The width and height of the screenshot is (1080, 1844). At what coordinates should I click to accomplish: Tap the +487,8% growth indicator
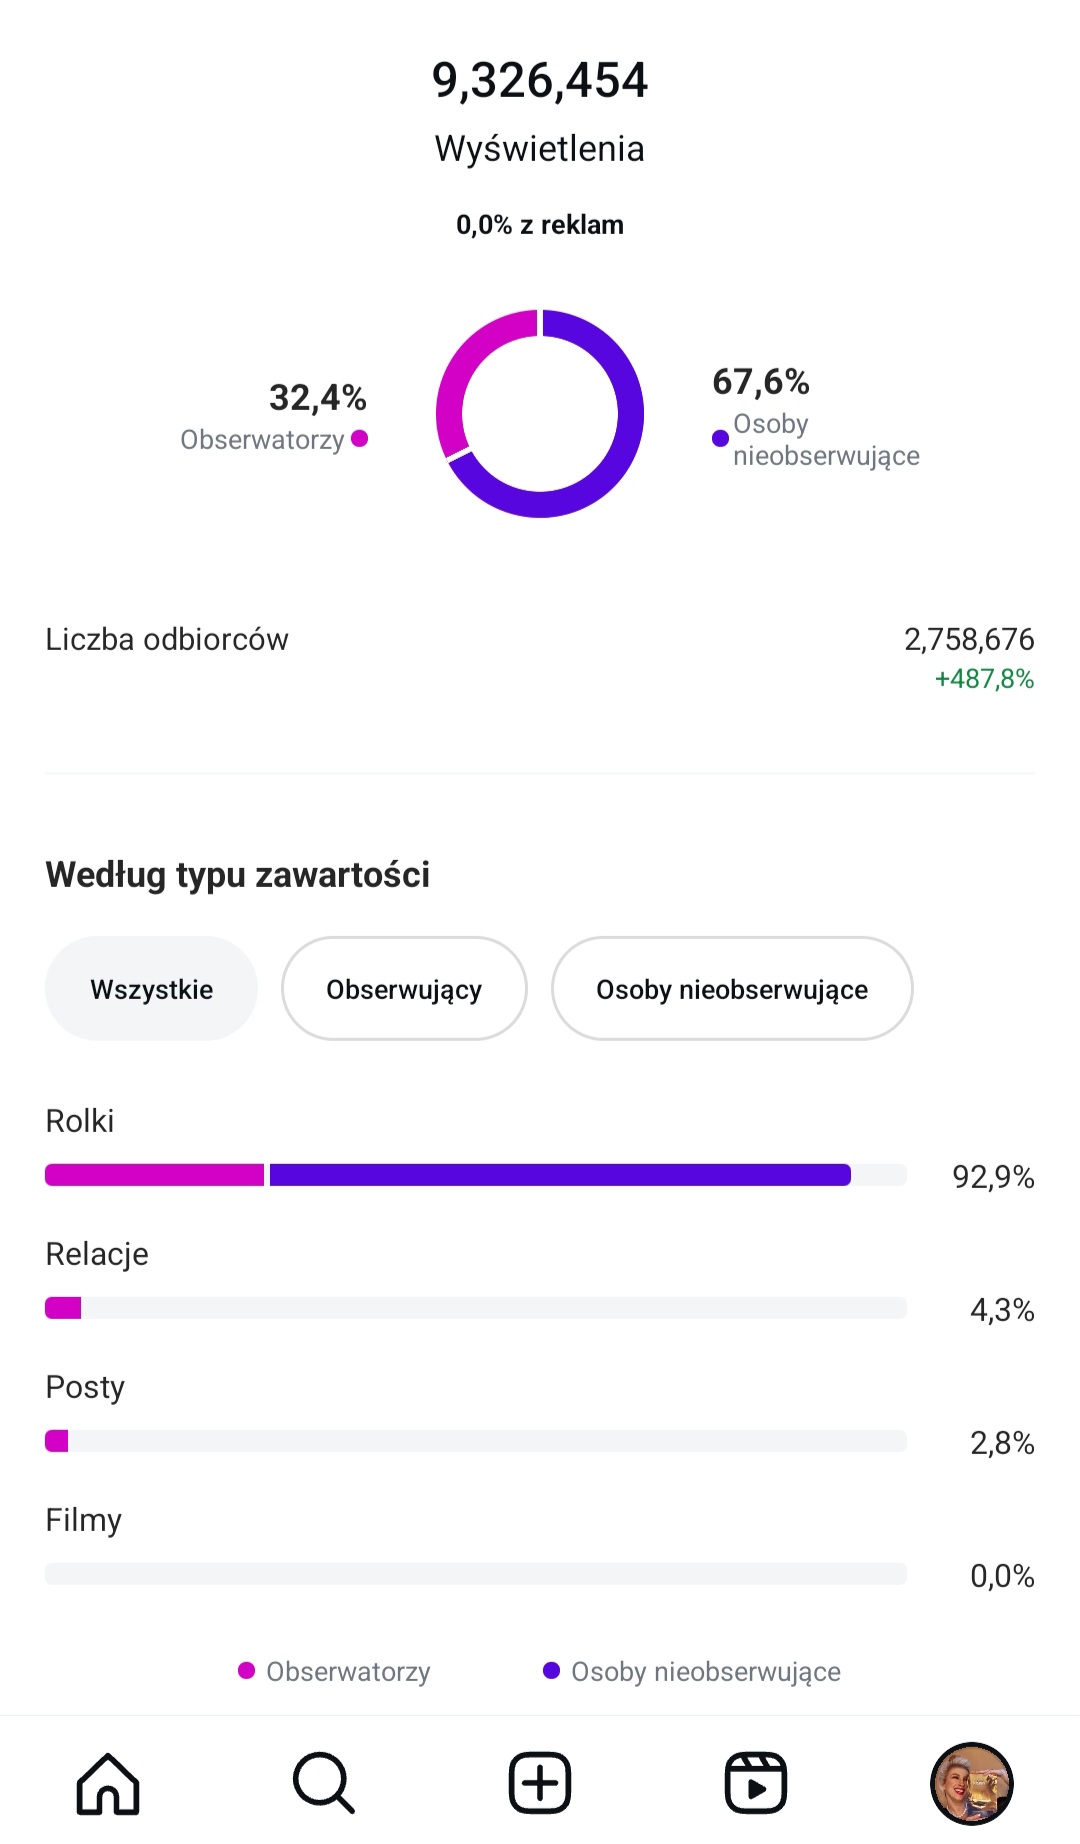[984, 680]
